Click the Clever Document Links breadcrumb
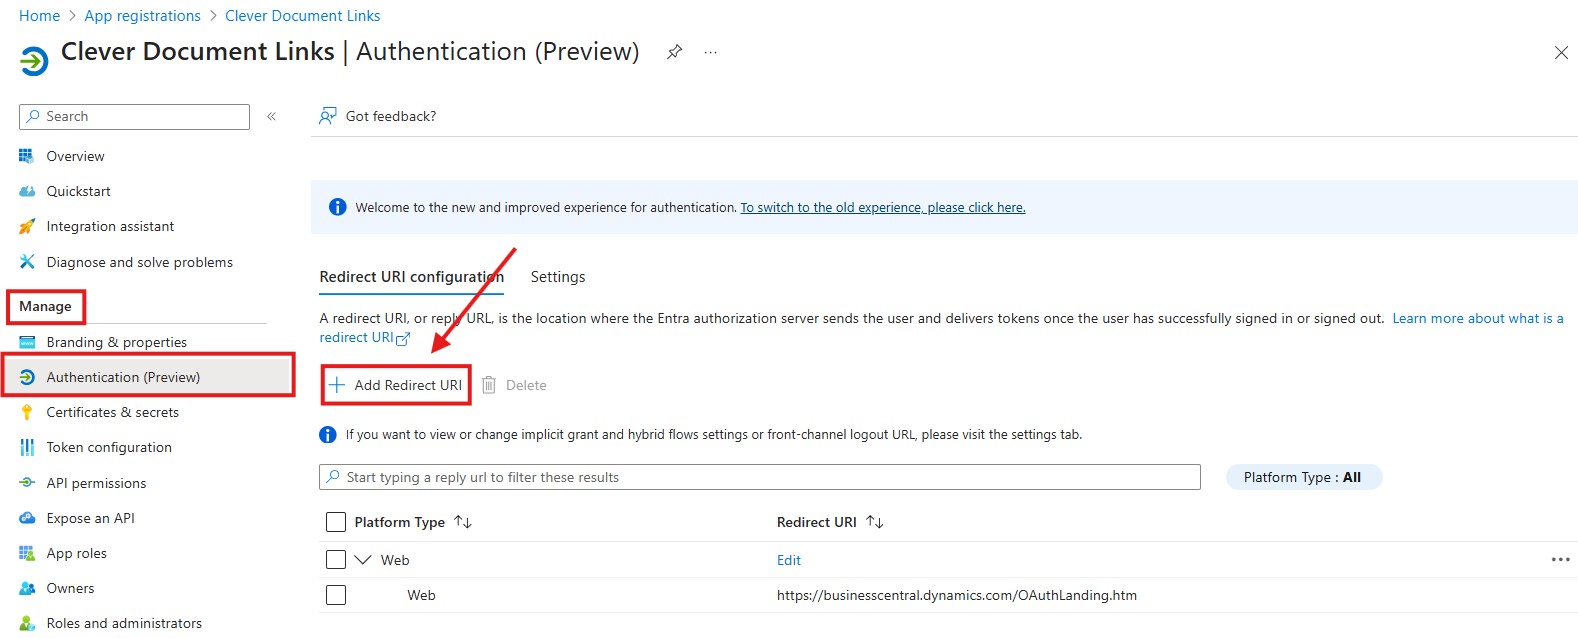Screen dimensions: 1578x638 tap(303, 16)
